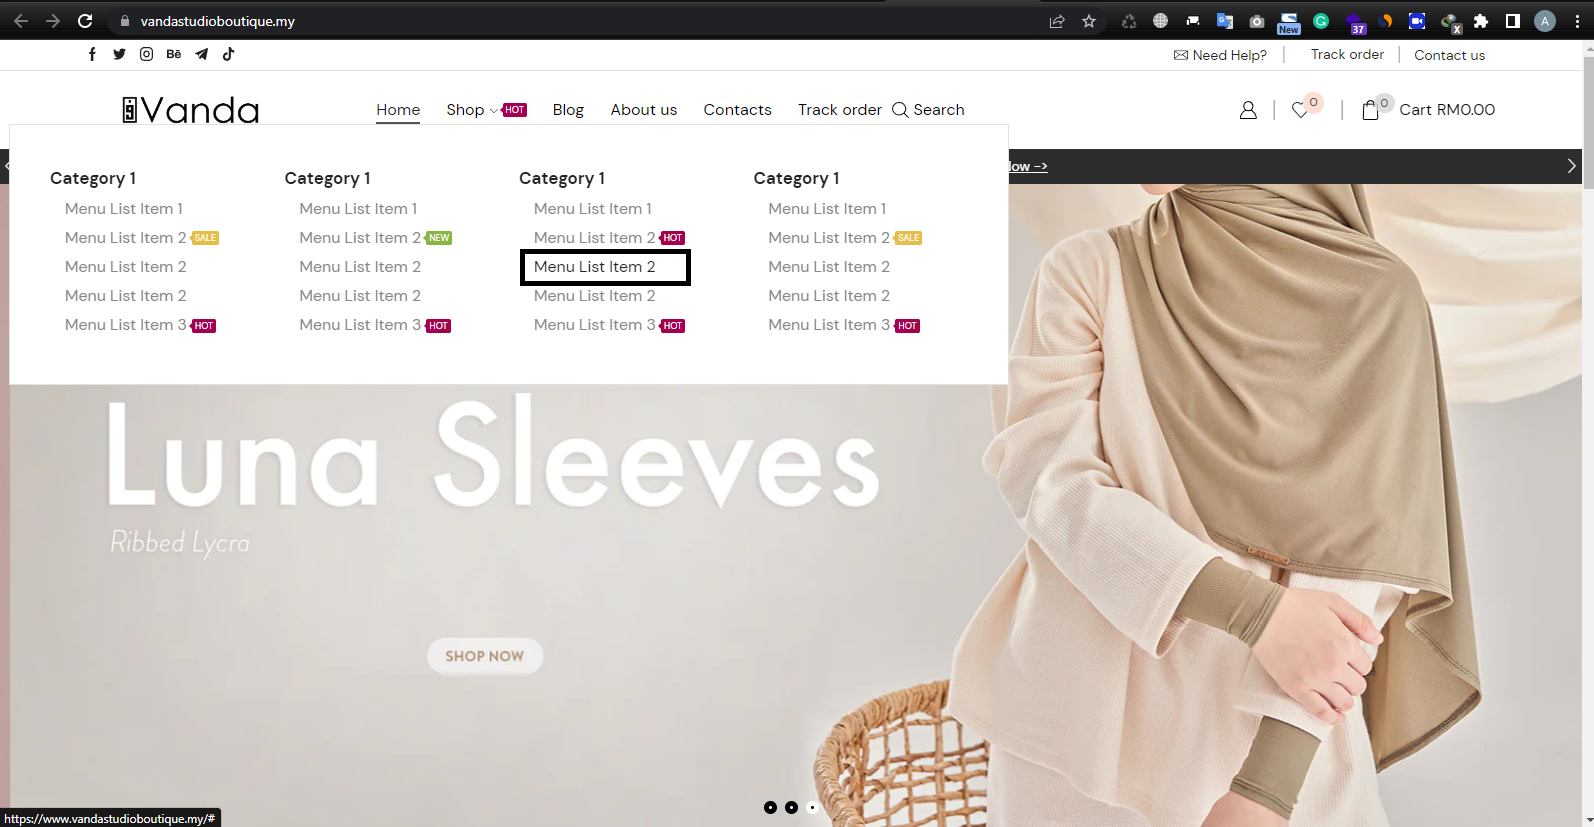Viewport: 1594px width, 827px height.
Task: Open the recycle arrows extension
Action: coord(1129,21)
